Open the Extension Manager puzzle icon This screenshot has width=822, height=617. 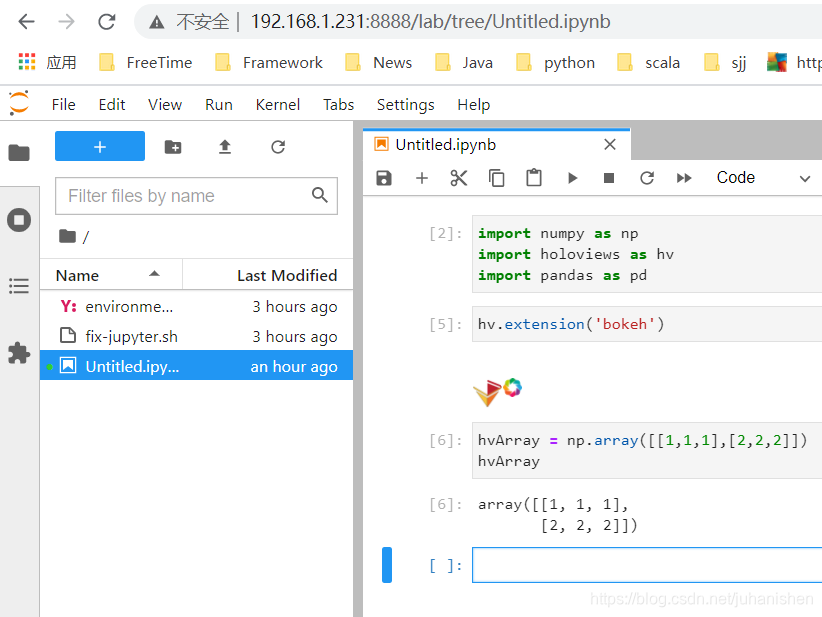tap(19, 353)
